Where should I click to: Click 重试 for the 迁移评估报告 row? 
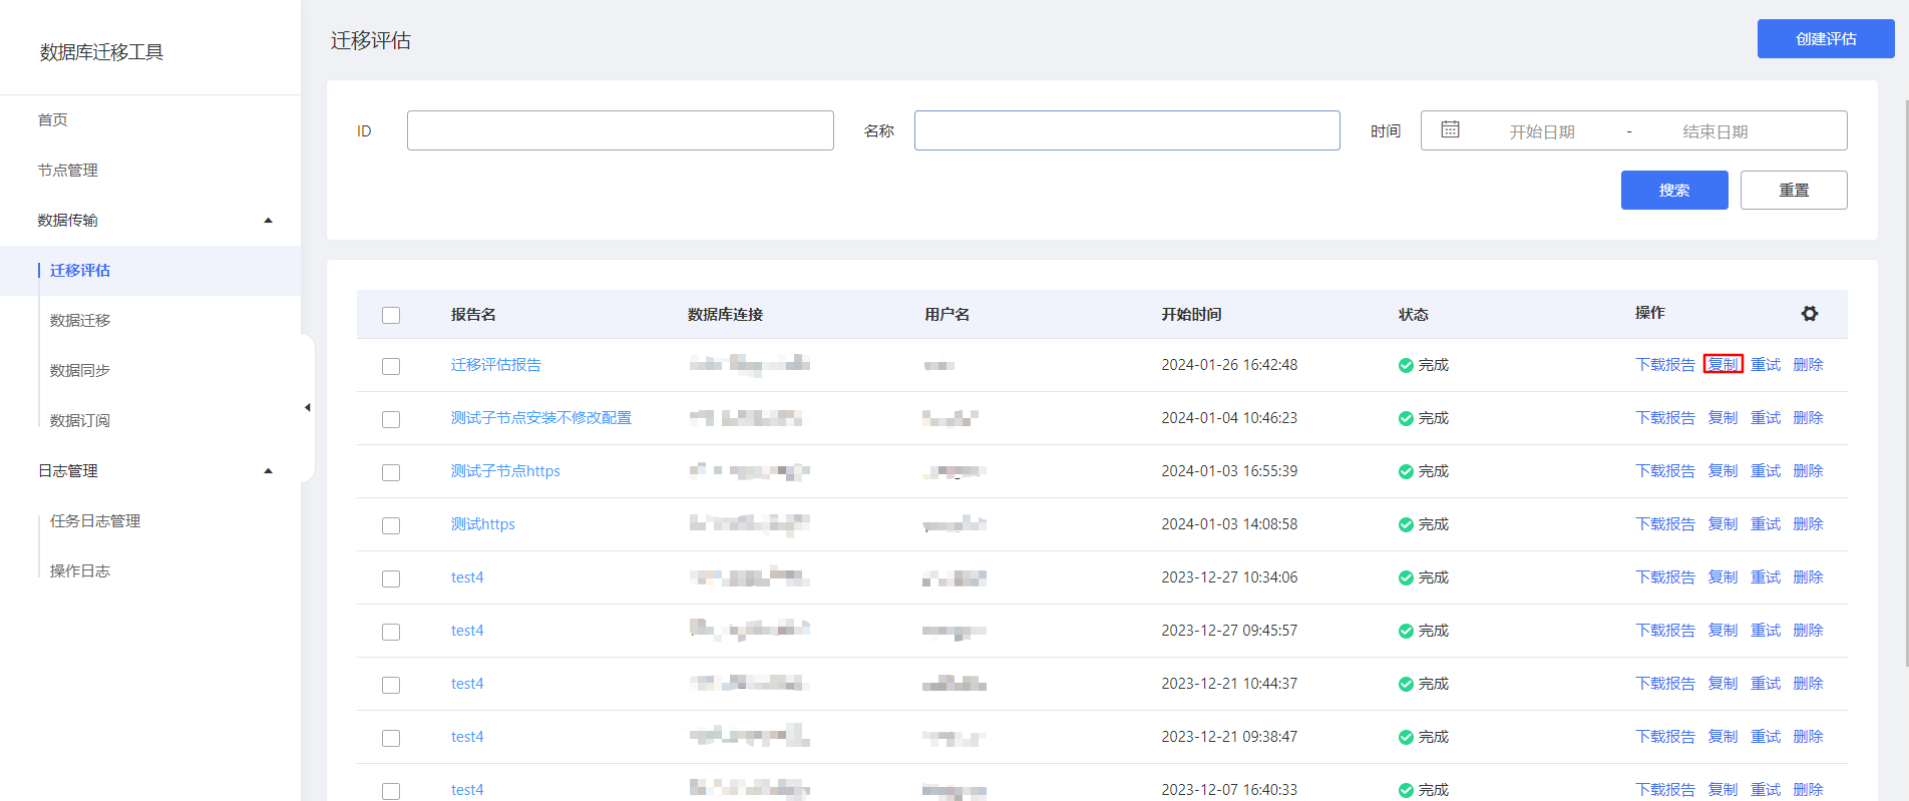pyautogui.click(x=1766, y=364)
